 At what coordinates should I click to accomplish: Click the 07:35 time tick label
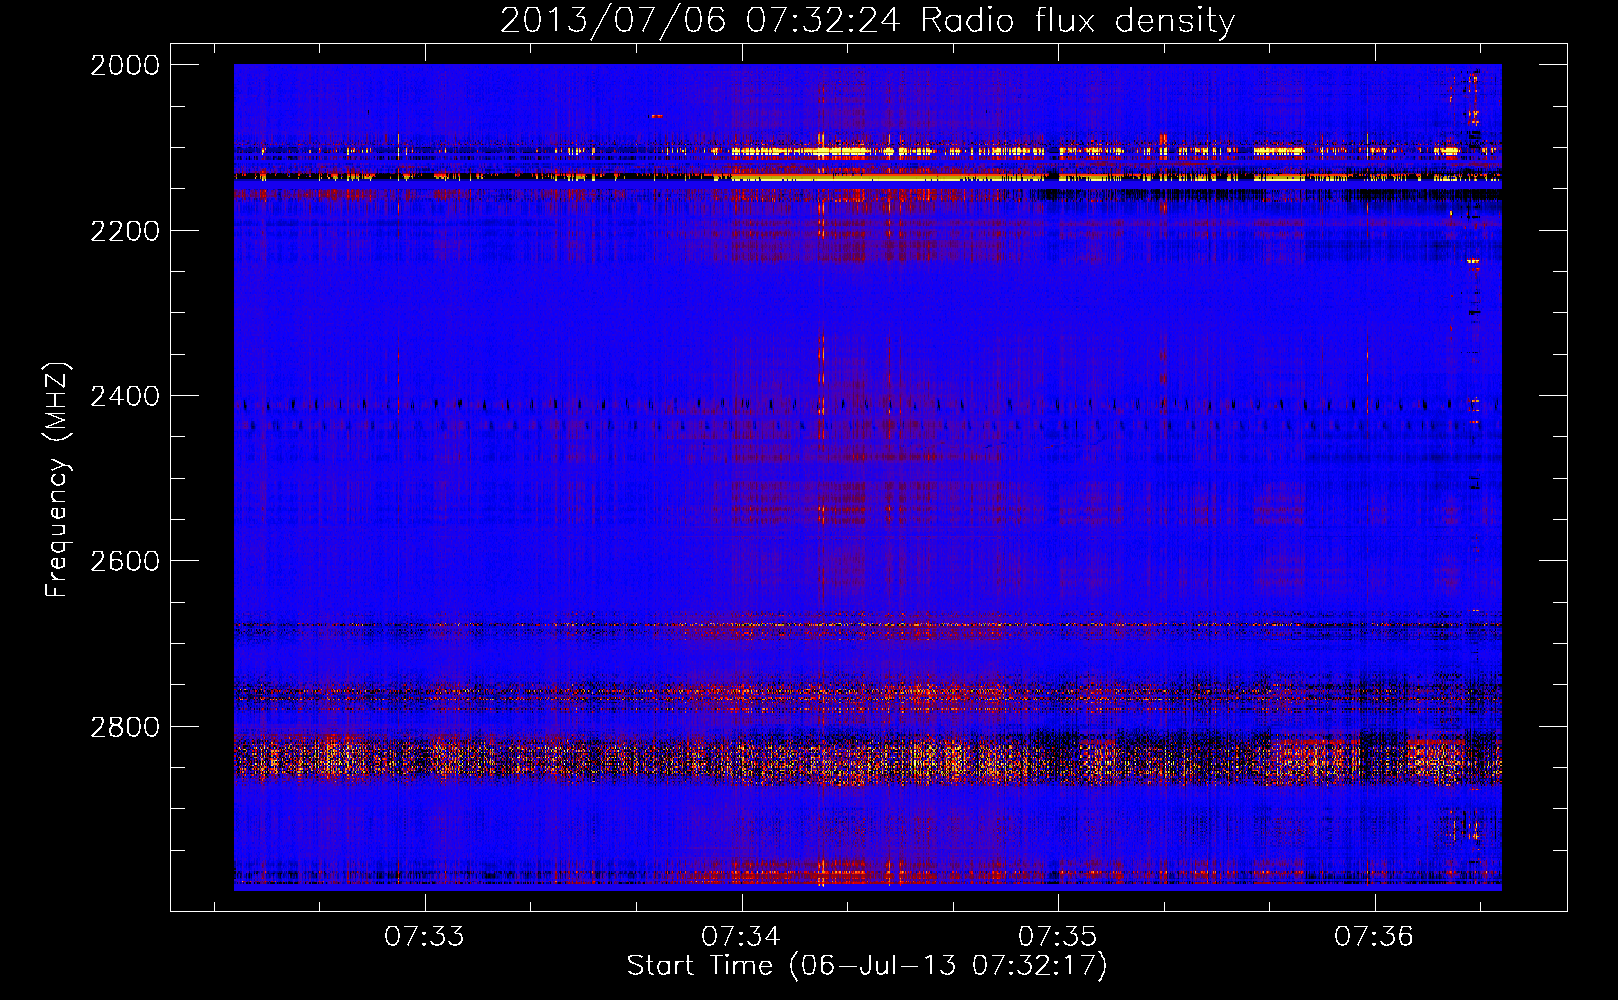pos(1058,936)
